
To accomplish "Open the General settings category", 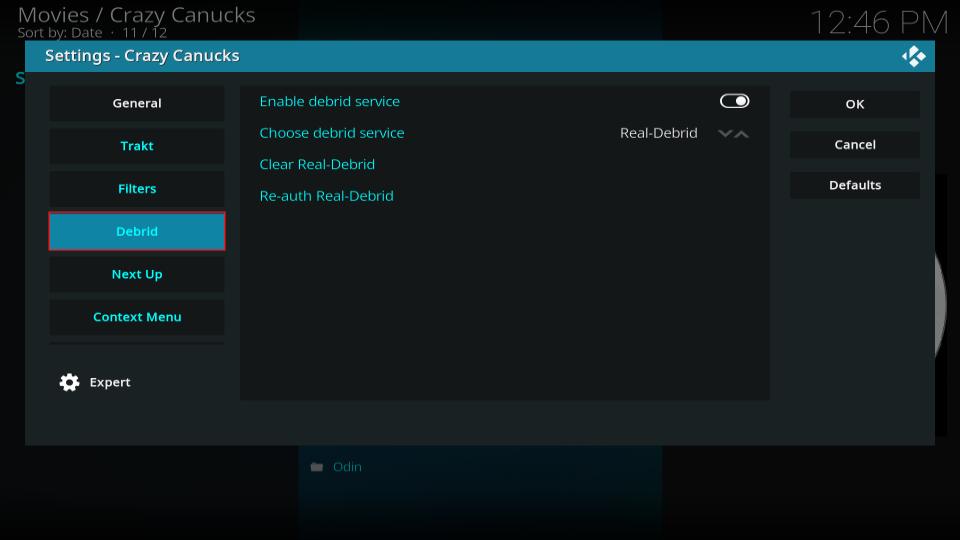I will click(137, 103).
